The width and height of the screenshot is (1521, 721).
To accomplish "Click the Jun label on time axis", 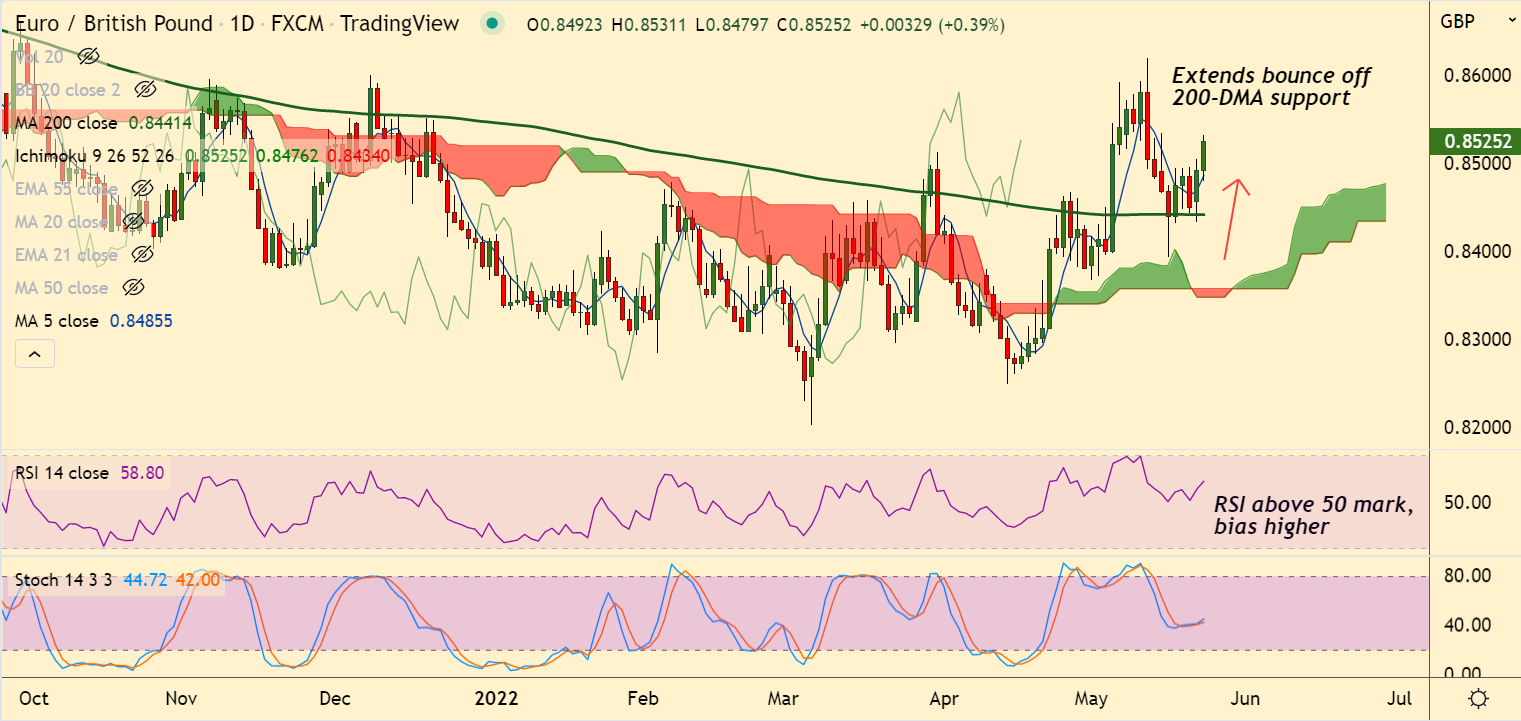I will [1246, 697].
